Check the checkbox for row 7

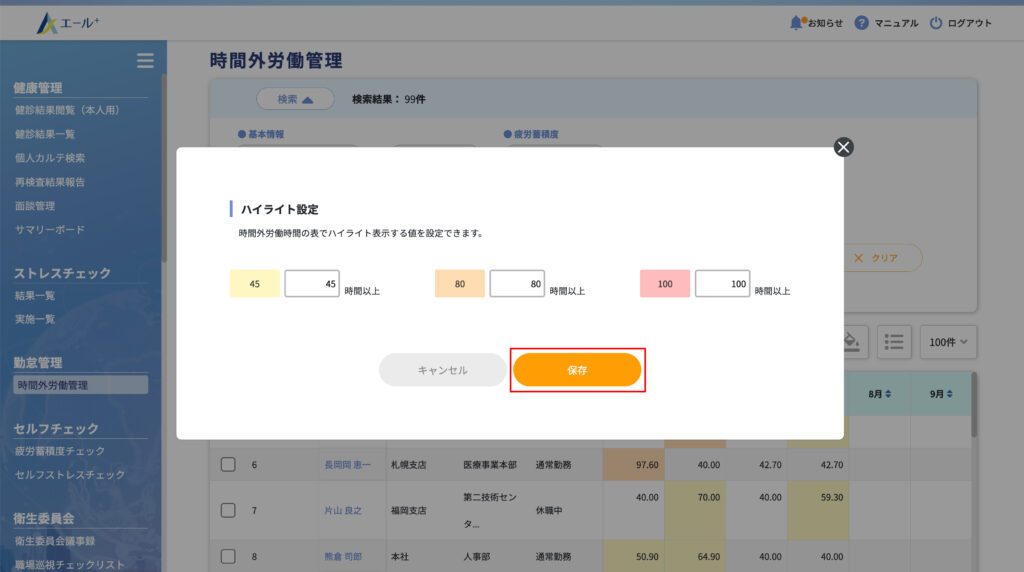point(228,510)
